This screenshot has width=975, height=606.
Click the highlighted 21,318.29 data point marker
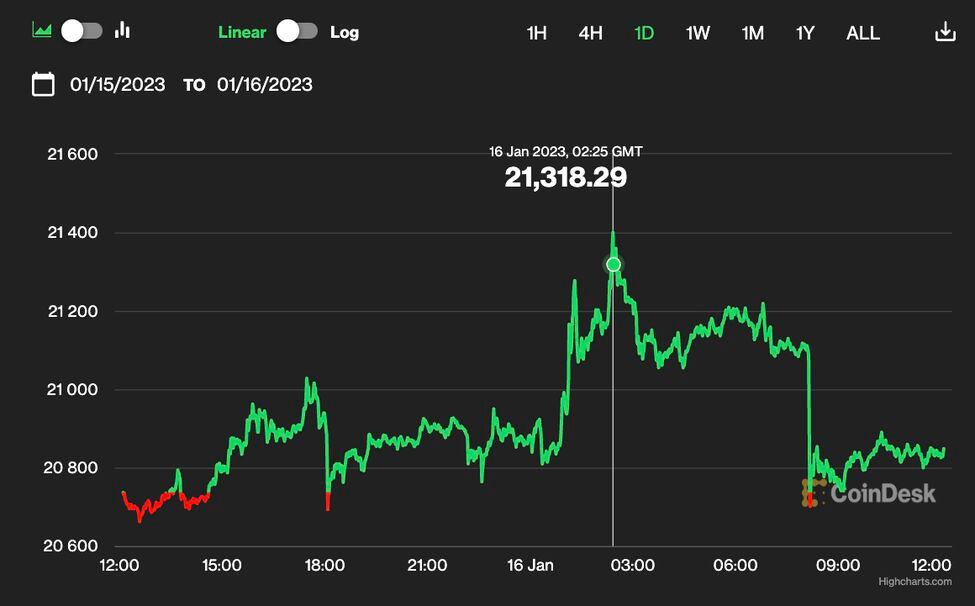[613, 265]
